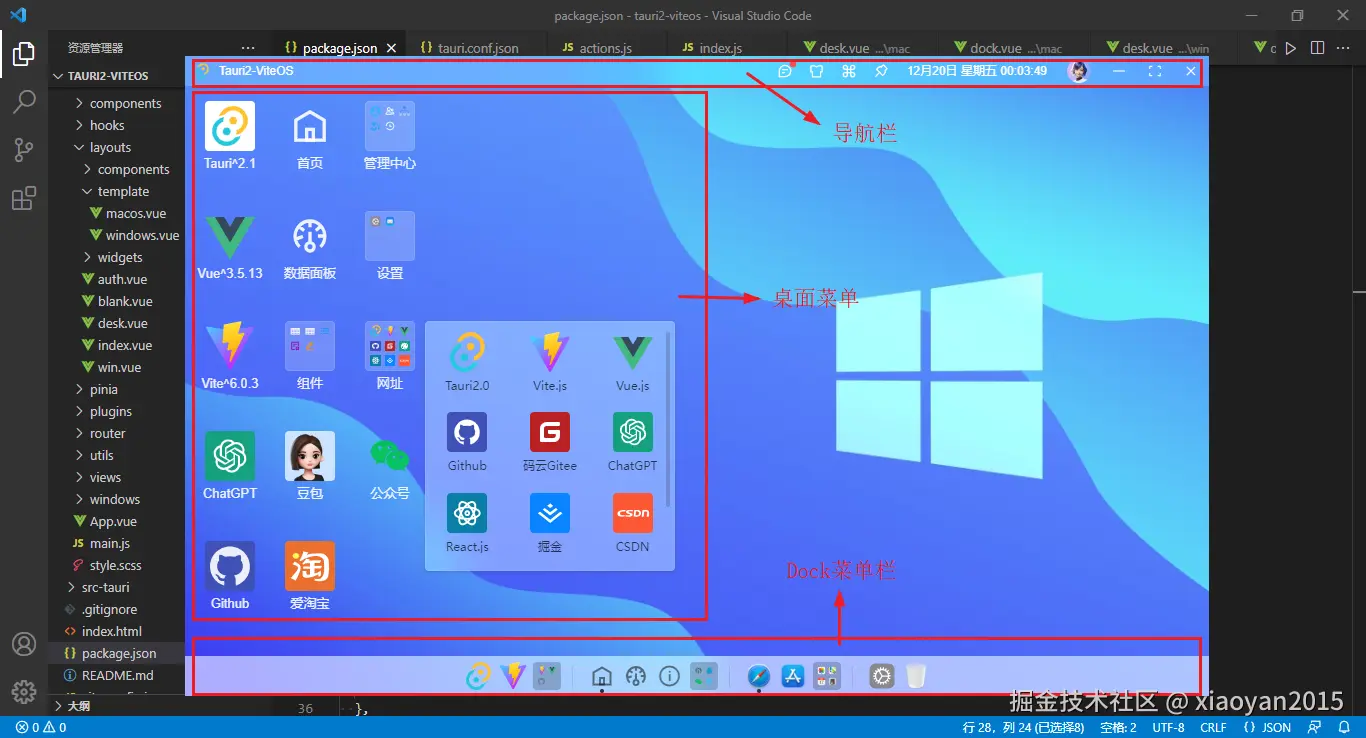
Task: Click the CSDN site icon
Action: [633, 513]
